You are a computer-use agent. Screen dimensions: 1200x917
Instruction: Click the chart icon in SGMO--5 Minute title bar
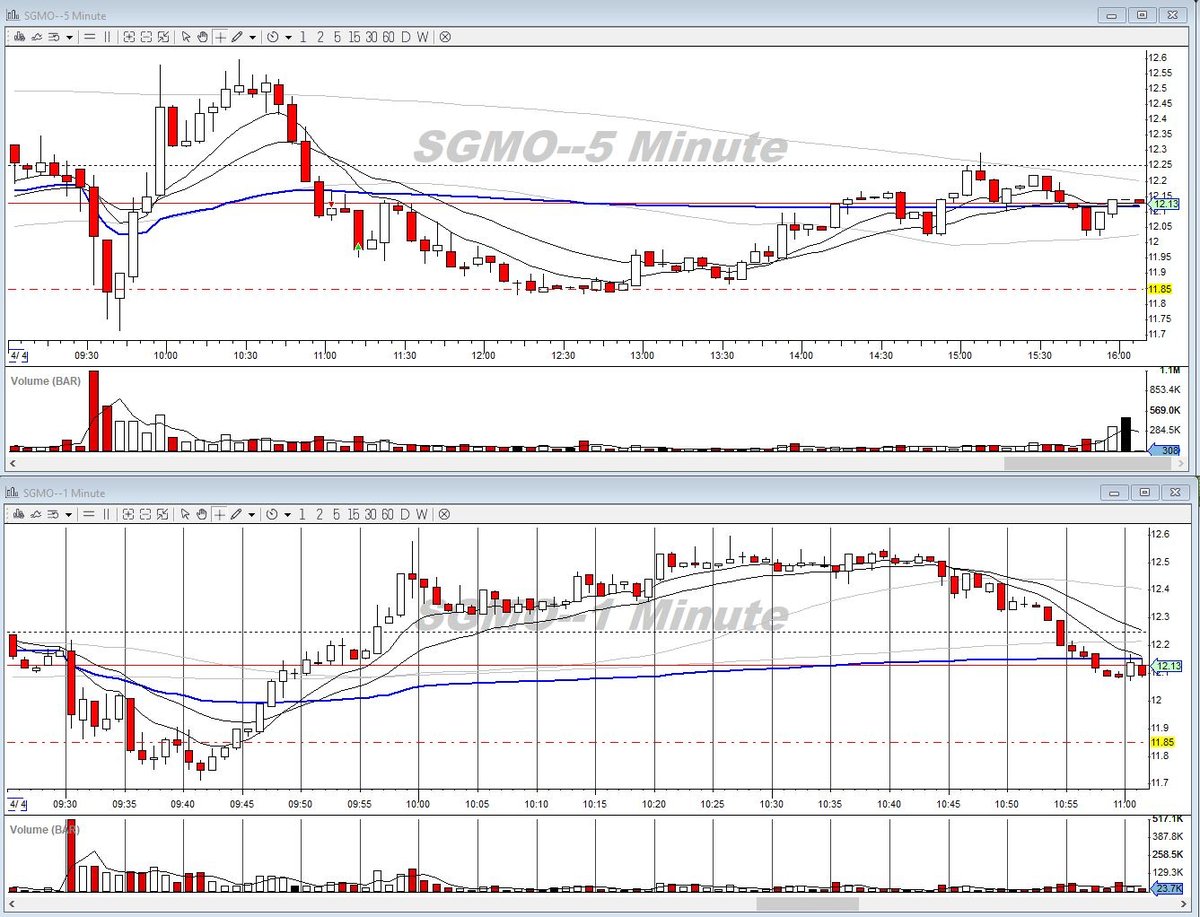(x=12, y=16)
